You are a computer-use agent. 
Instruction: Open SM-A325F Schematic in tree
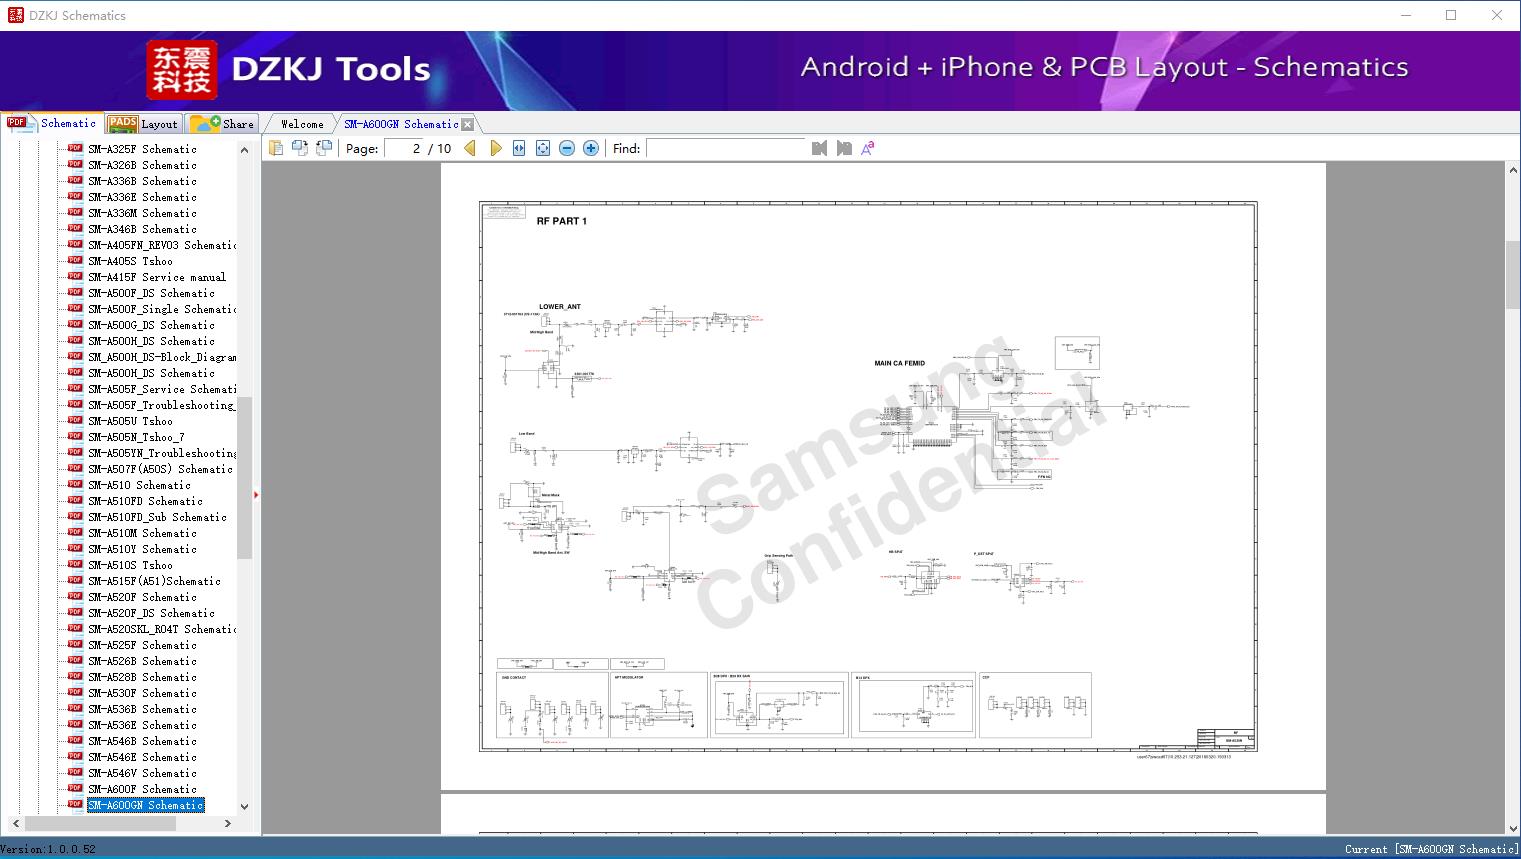142,149
